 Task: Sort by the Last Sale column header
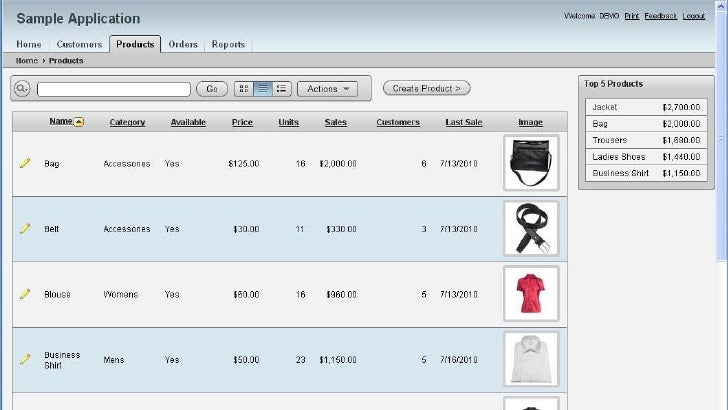click(x=464, y=122)
